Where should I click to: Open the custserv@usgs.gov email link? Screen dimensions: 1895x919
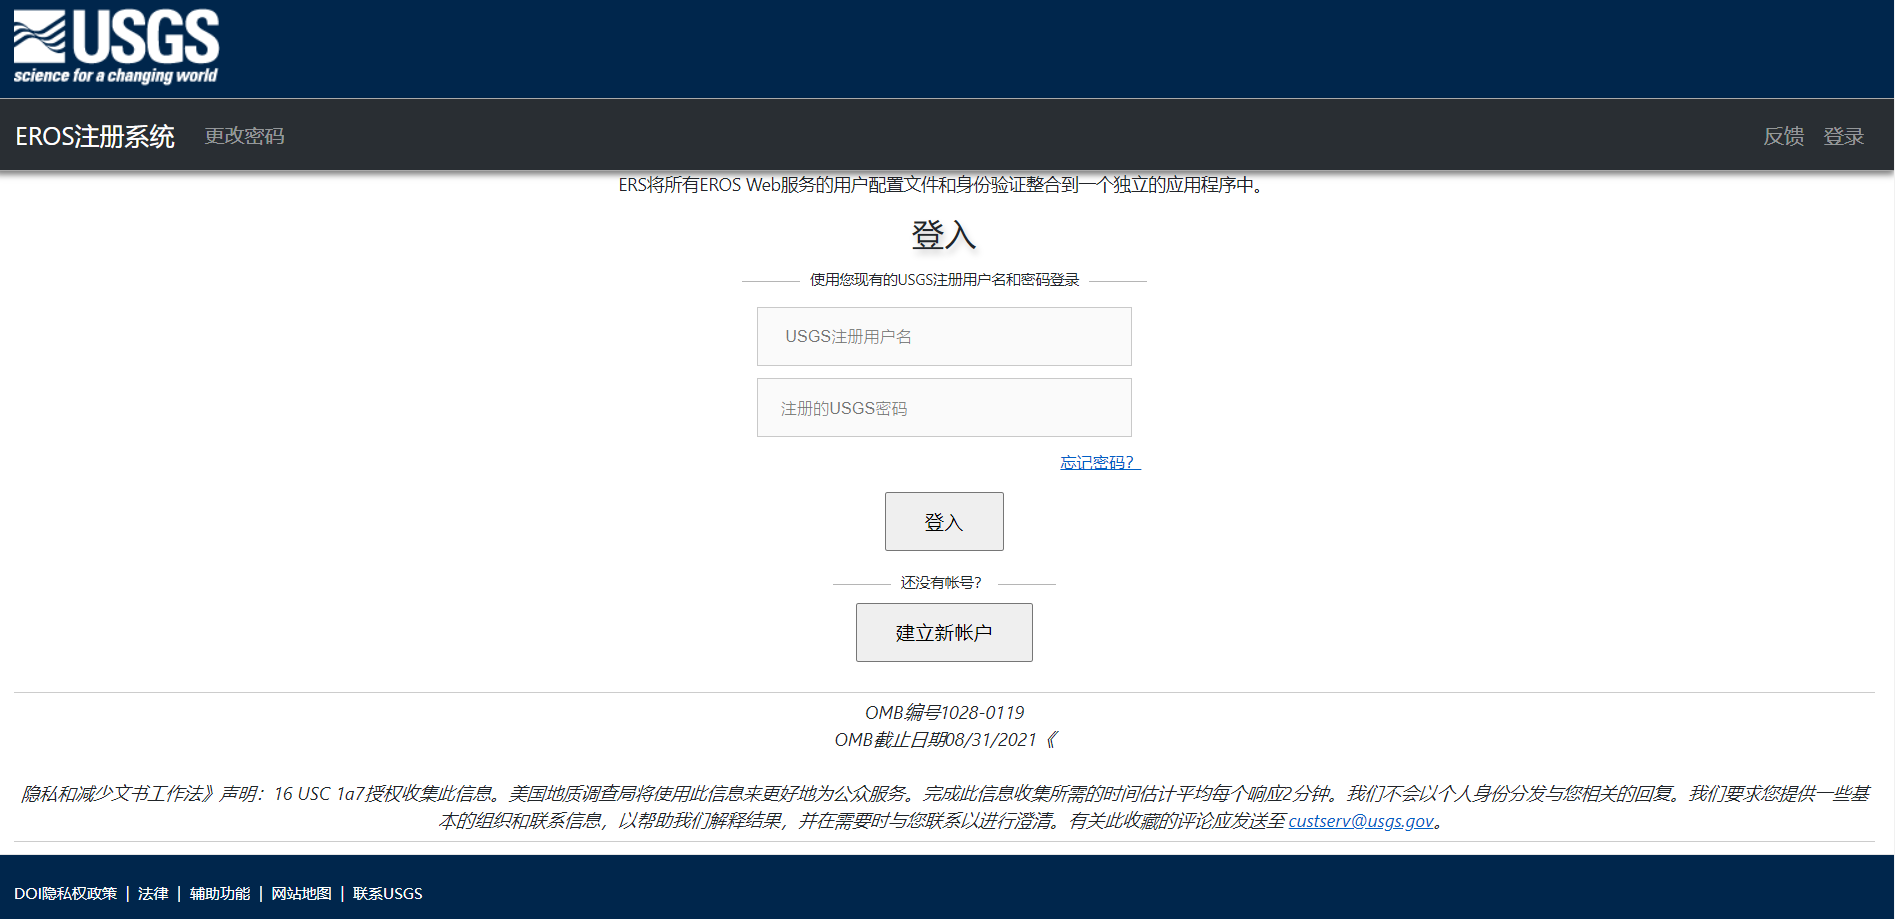(1359, 821)
